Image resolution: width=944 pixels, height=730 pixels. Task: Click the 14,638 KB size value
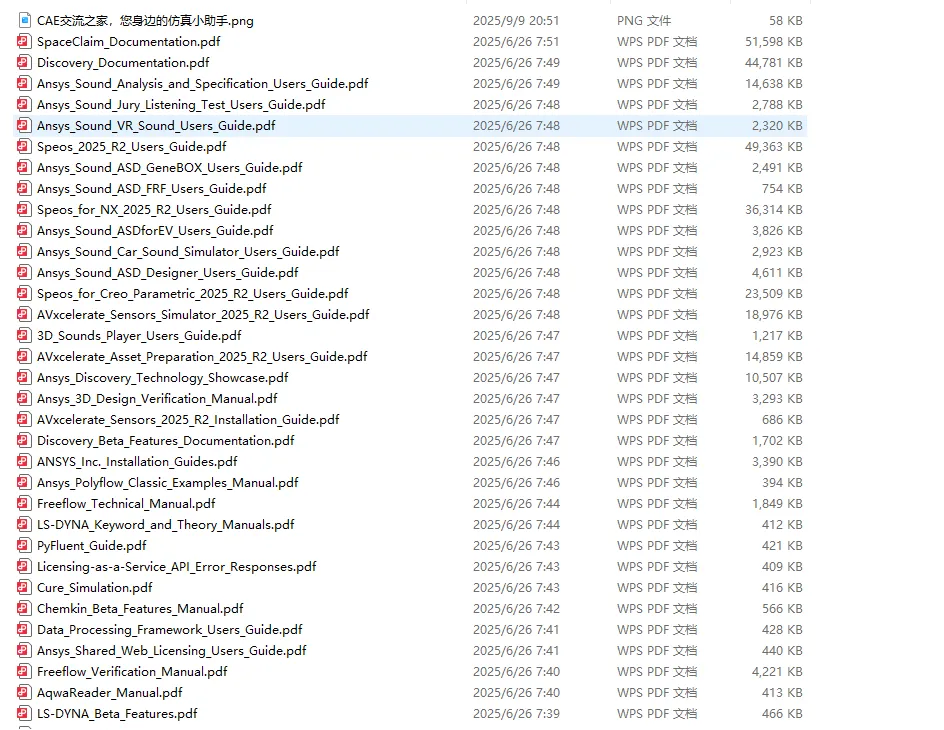[774, 84]
